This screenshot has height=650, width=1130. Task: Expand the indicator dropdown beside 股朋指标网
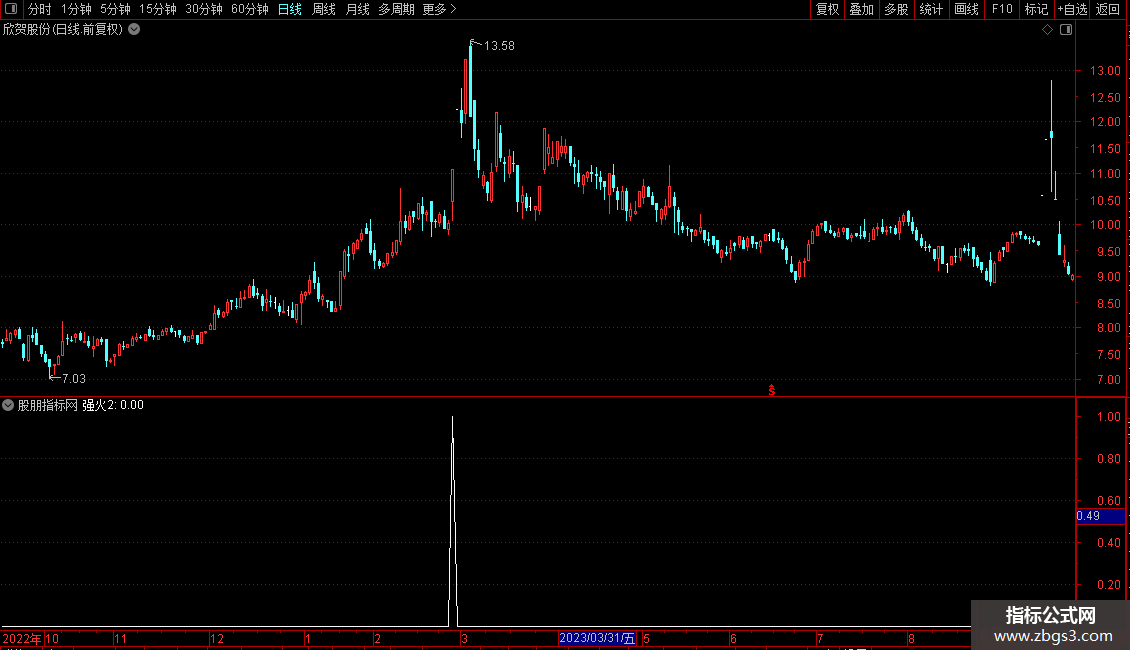pyautogui.click(x=8, y=405)
